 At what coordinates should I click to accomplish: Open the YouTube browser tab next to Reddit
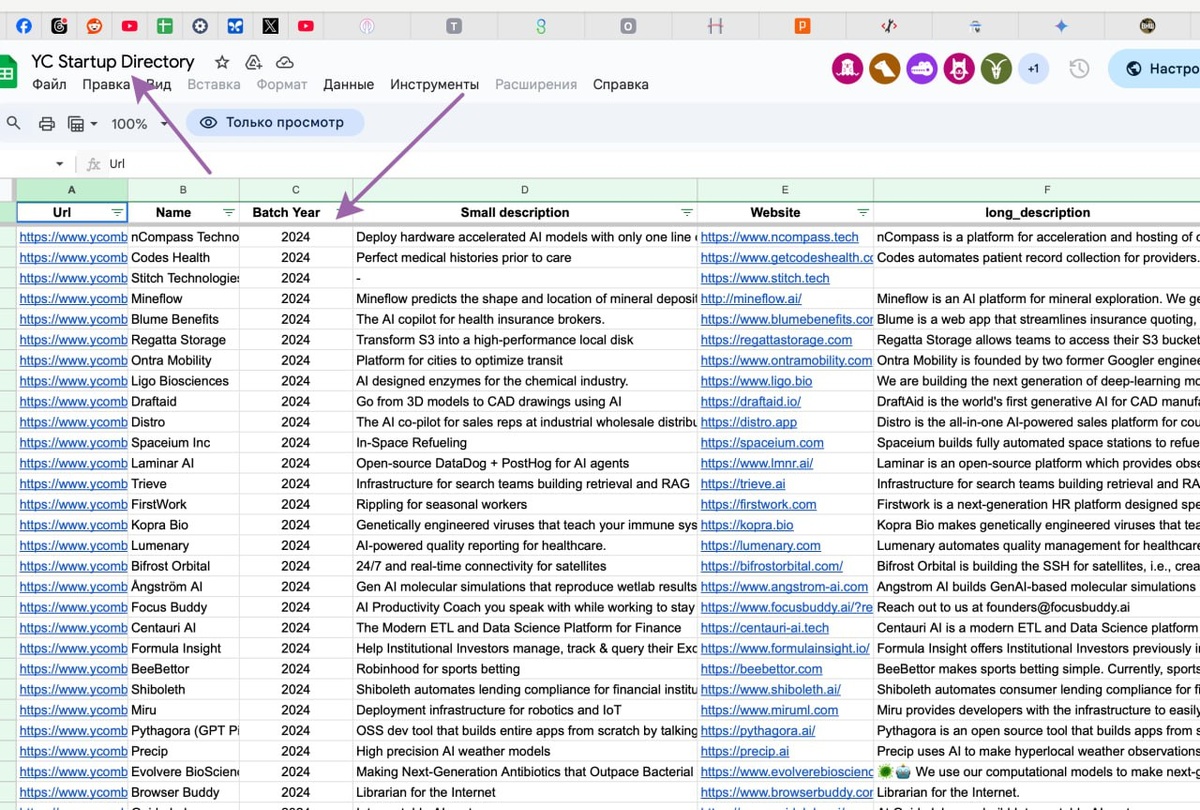[129, 26]
